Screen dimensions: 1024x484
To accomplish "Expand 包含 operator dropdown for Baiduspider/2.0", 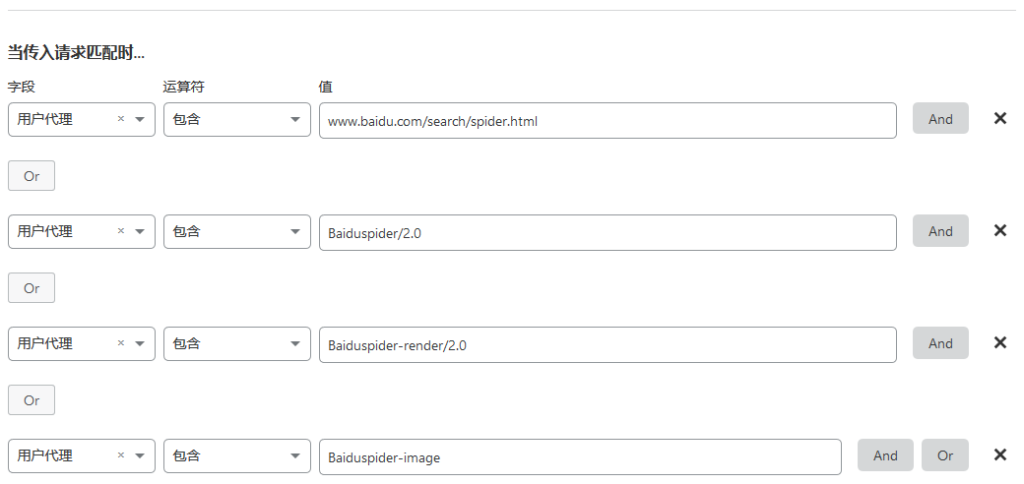I will pyautogui.click(x=237, y=232).
